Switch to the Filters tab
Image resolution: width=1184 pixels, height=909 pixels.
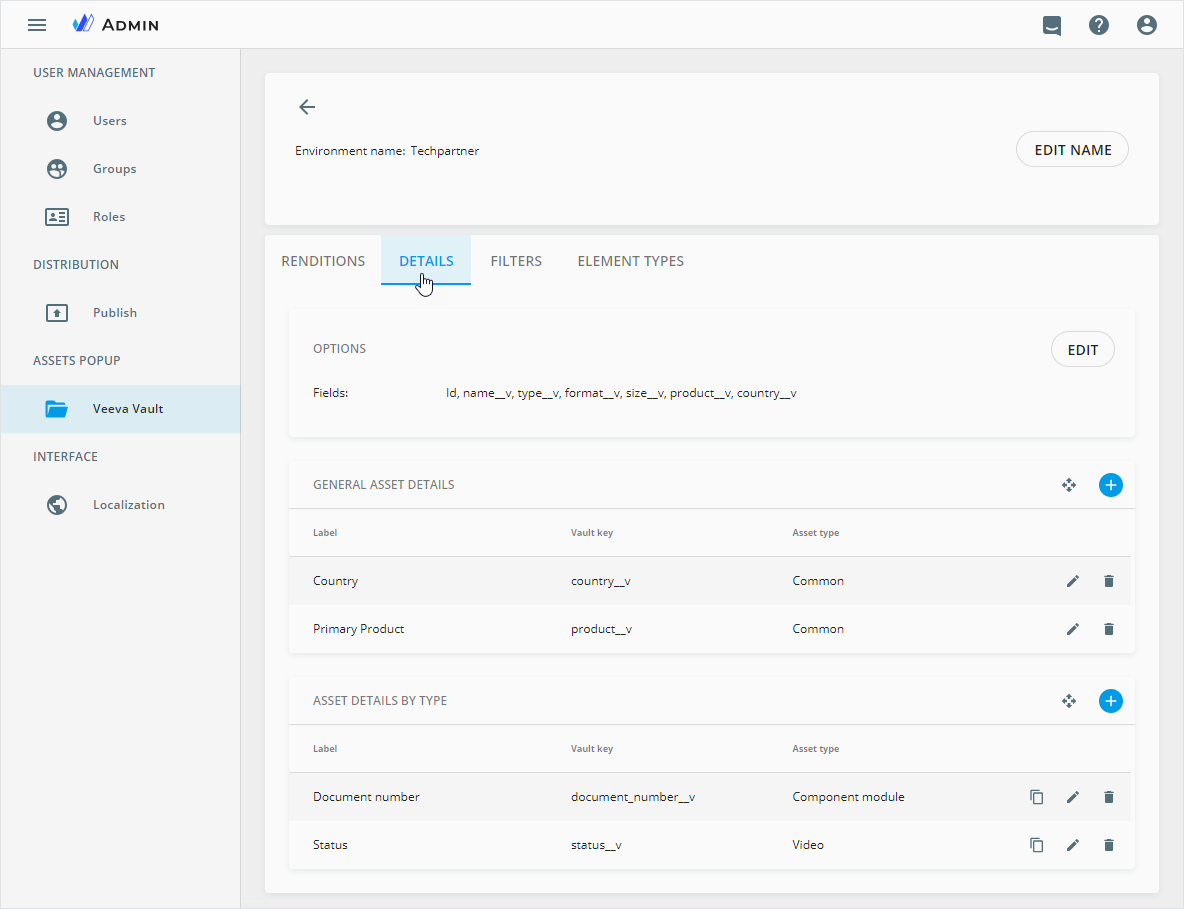[x=516, y=261]
